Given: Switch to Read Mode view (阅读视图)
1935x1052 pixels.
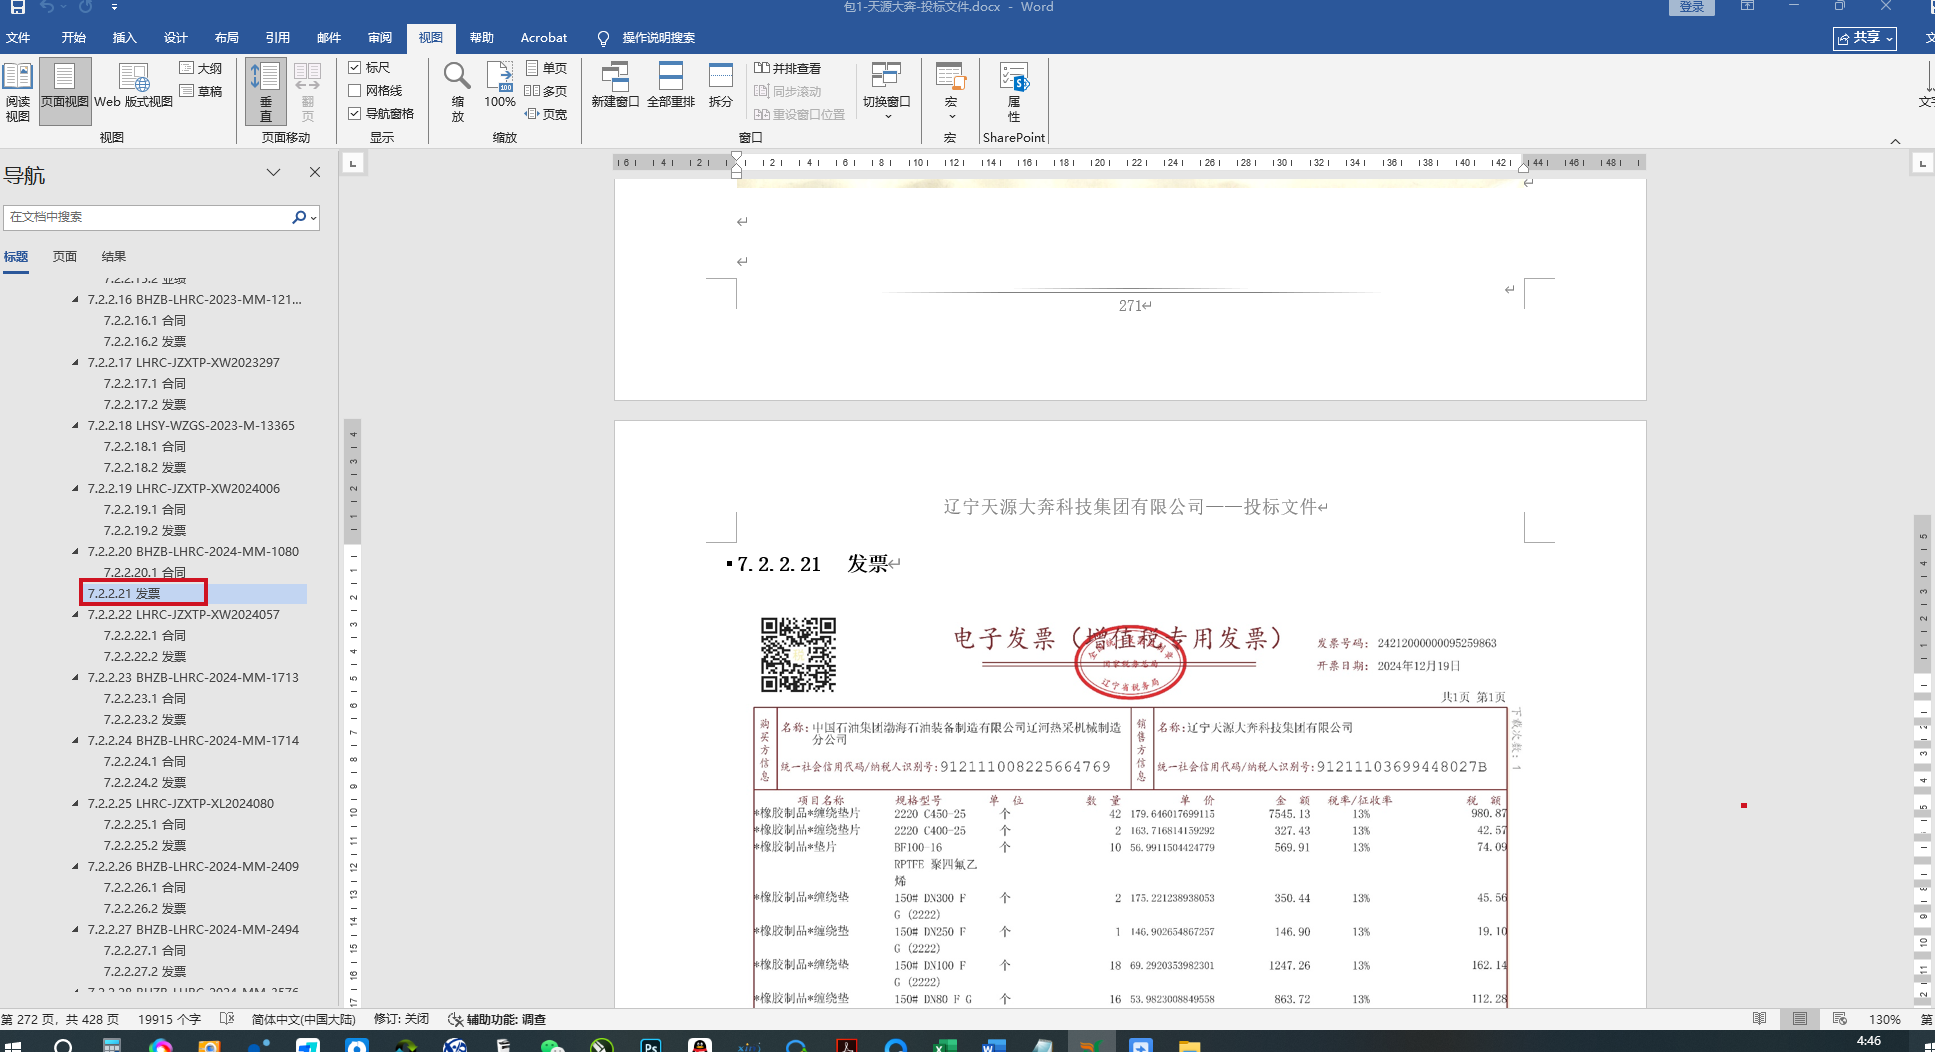Looking at the screenshot, I should (x=18, y=92).
